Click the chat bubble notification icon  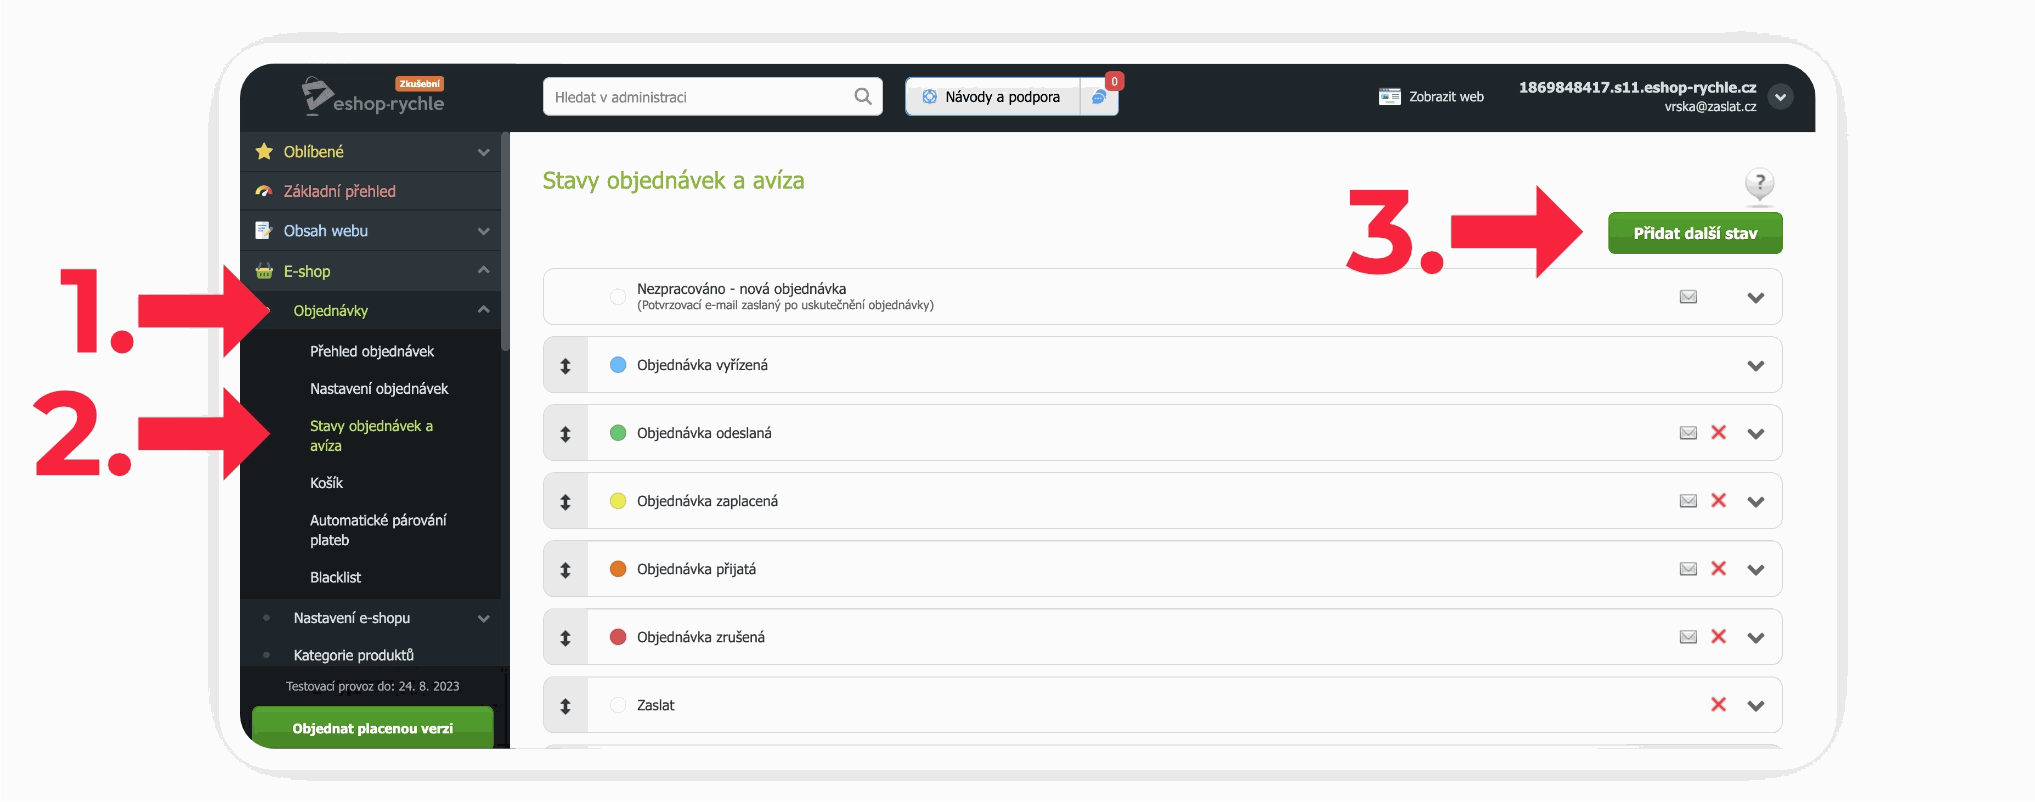point(1099,97)
